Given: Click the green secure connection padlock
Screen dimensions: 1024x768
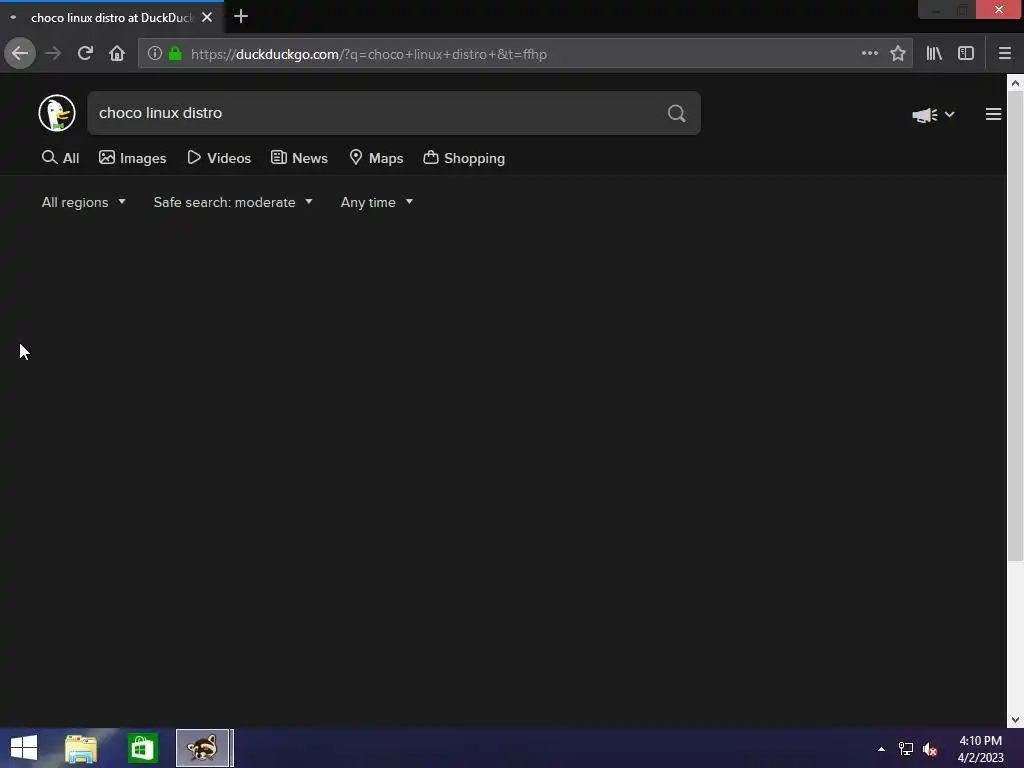Looking at the screenshot, I should coord(175,54).
